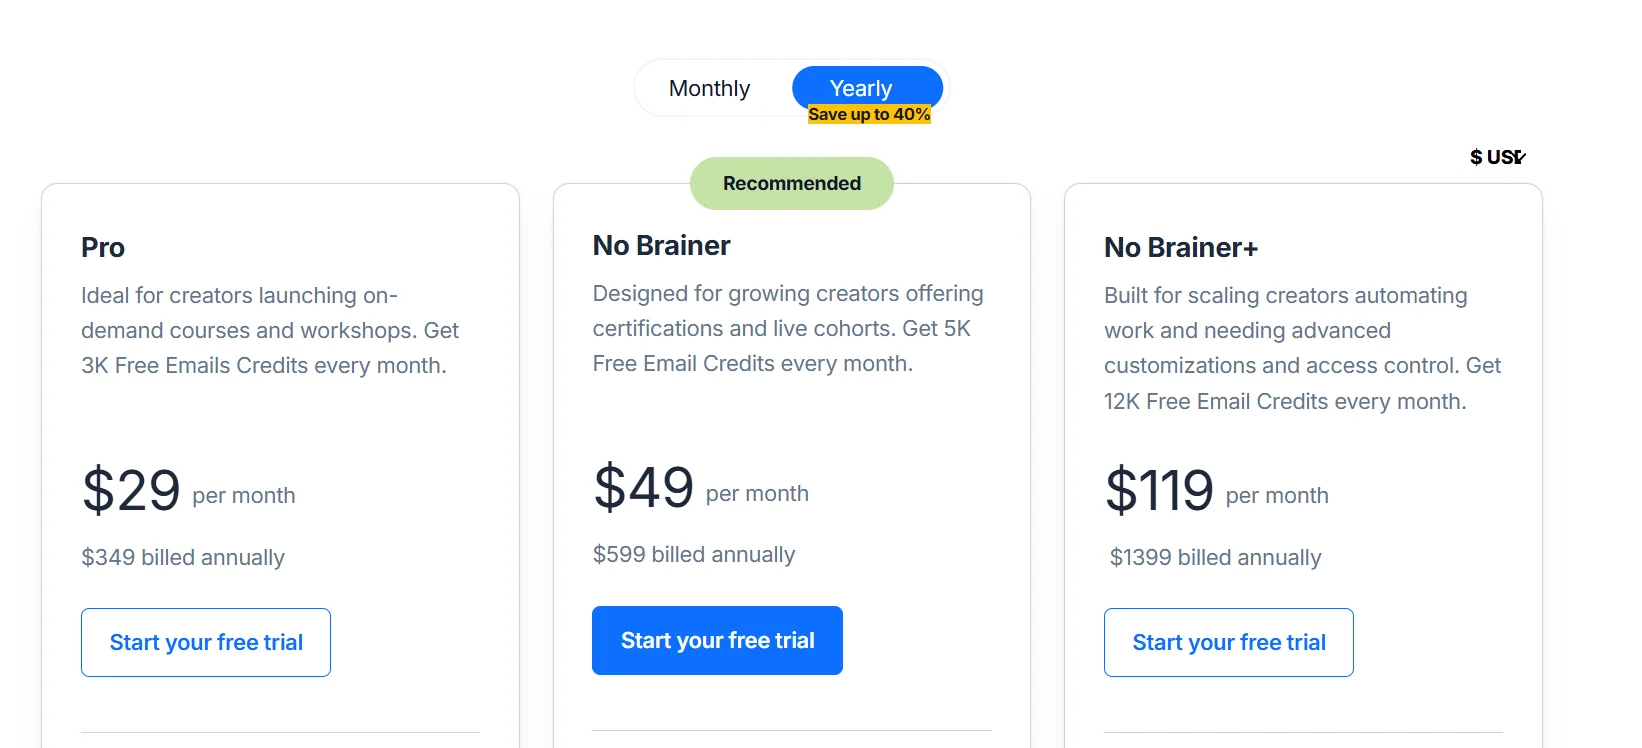Click the $119 per month price
1642x748 pixels.
pos(1160,491)
